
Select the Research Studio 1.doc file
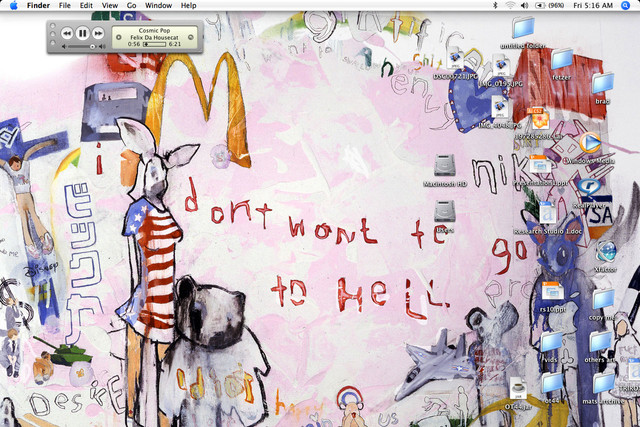tap(547, 213)
